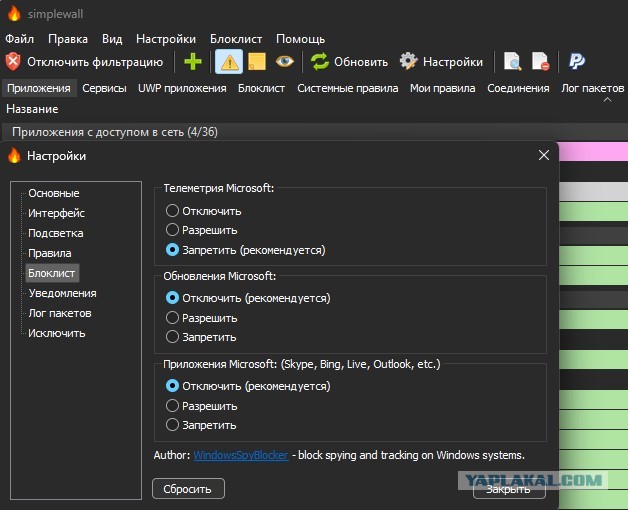Switch to UWP приложения tab
Viewport: 628px width, 510px height.
click(182, 88)
